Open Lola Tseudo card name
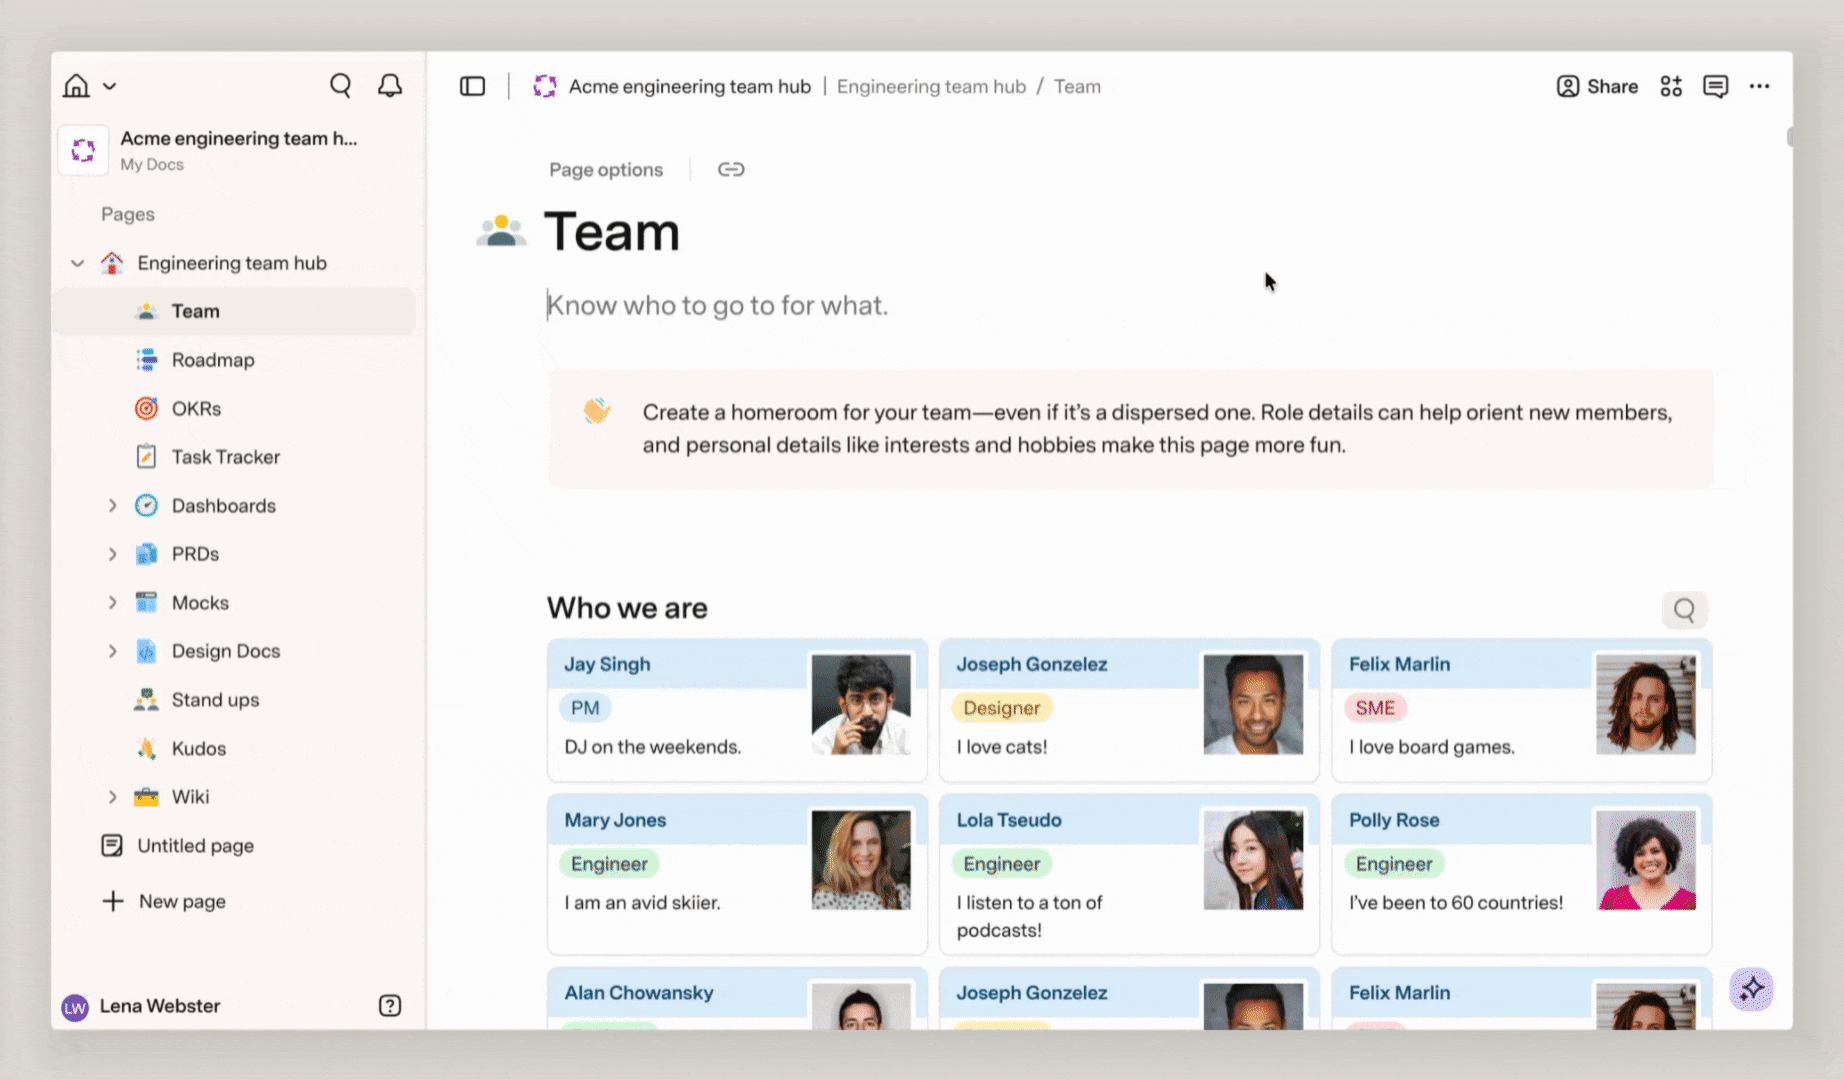This screenshot has height=1080, width=1844. [x=1009, y=820]
